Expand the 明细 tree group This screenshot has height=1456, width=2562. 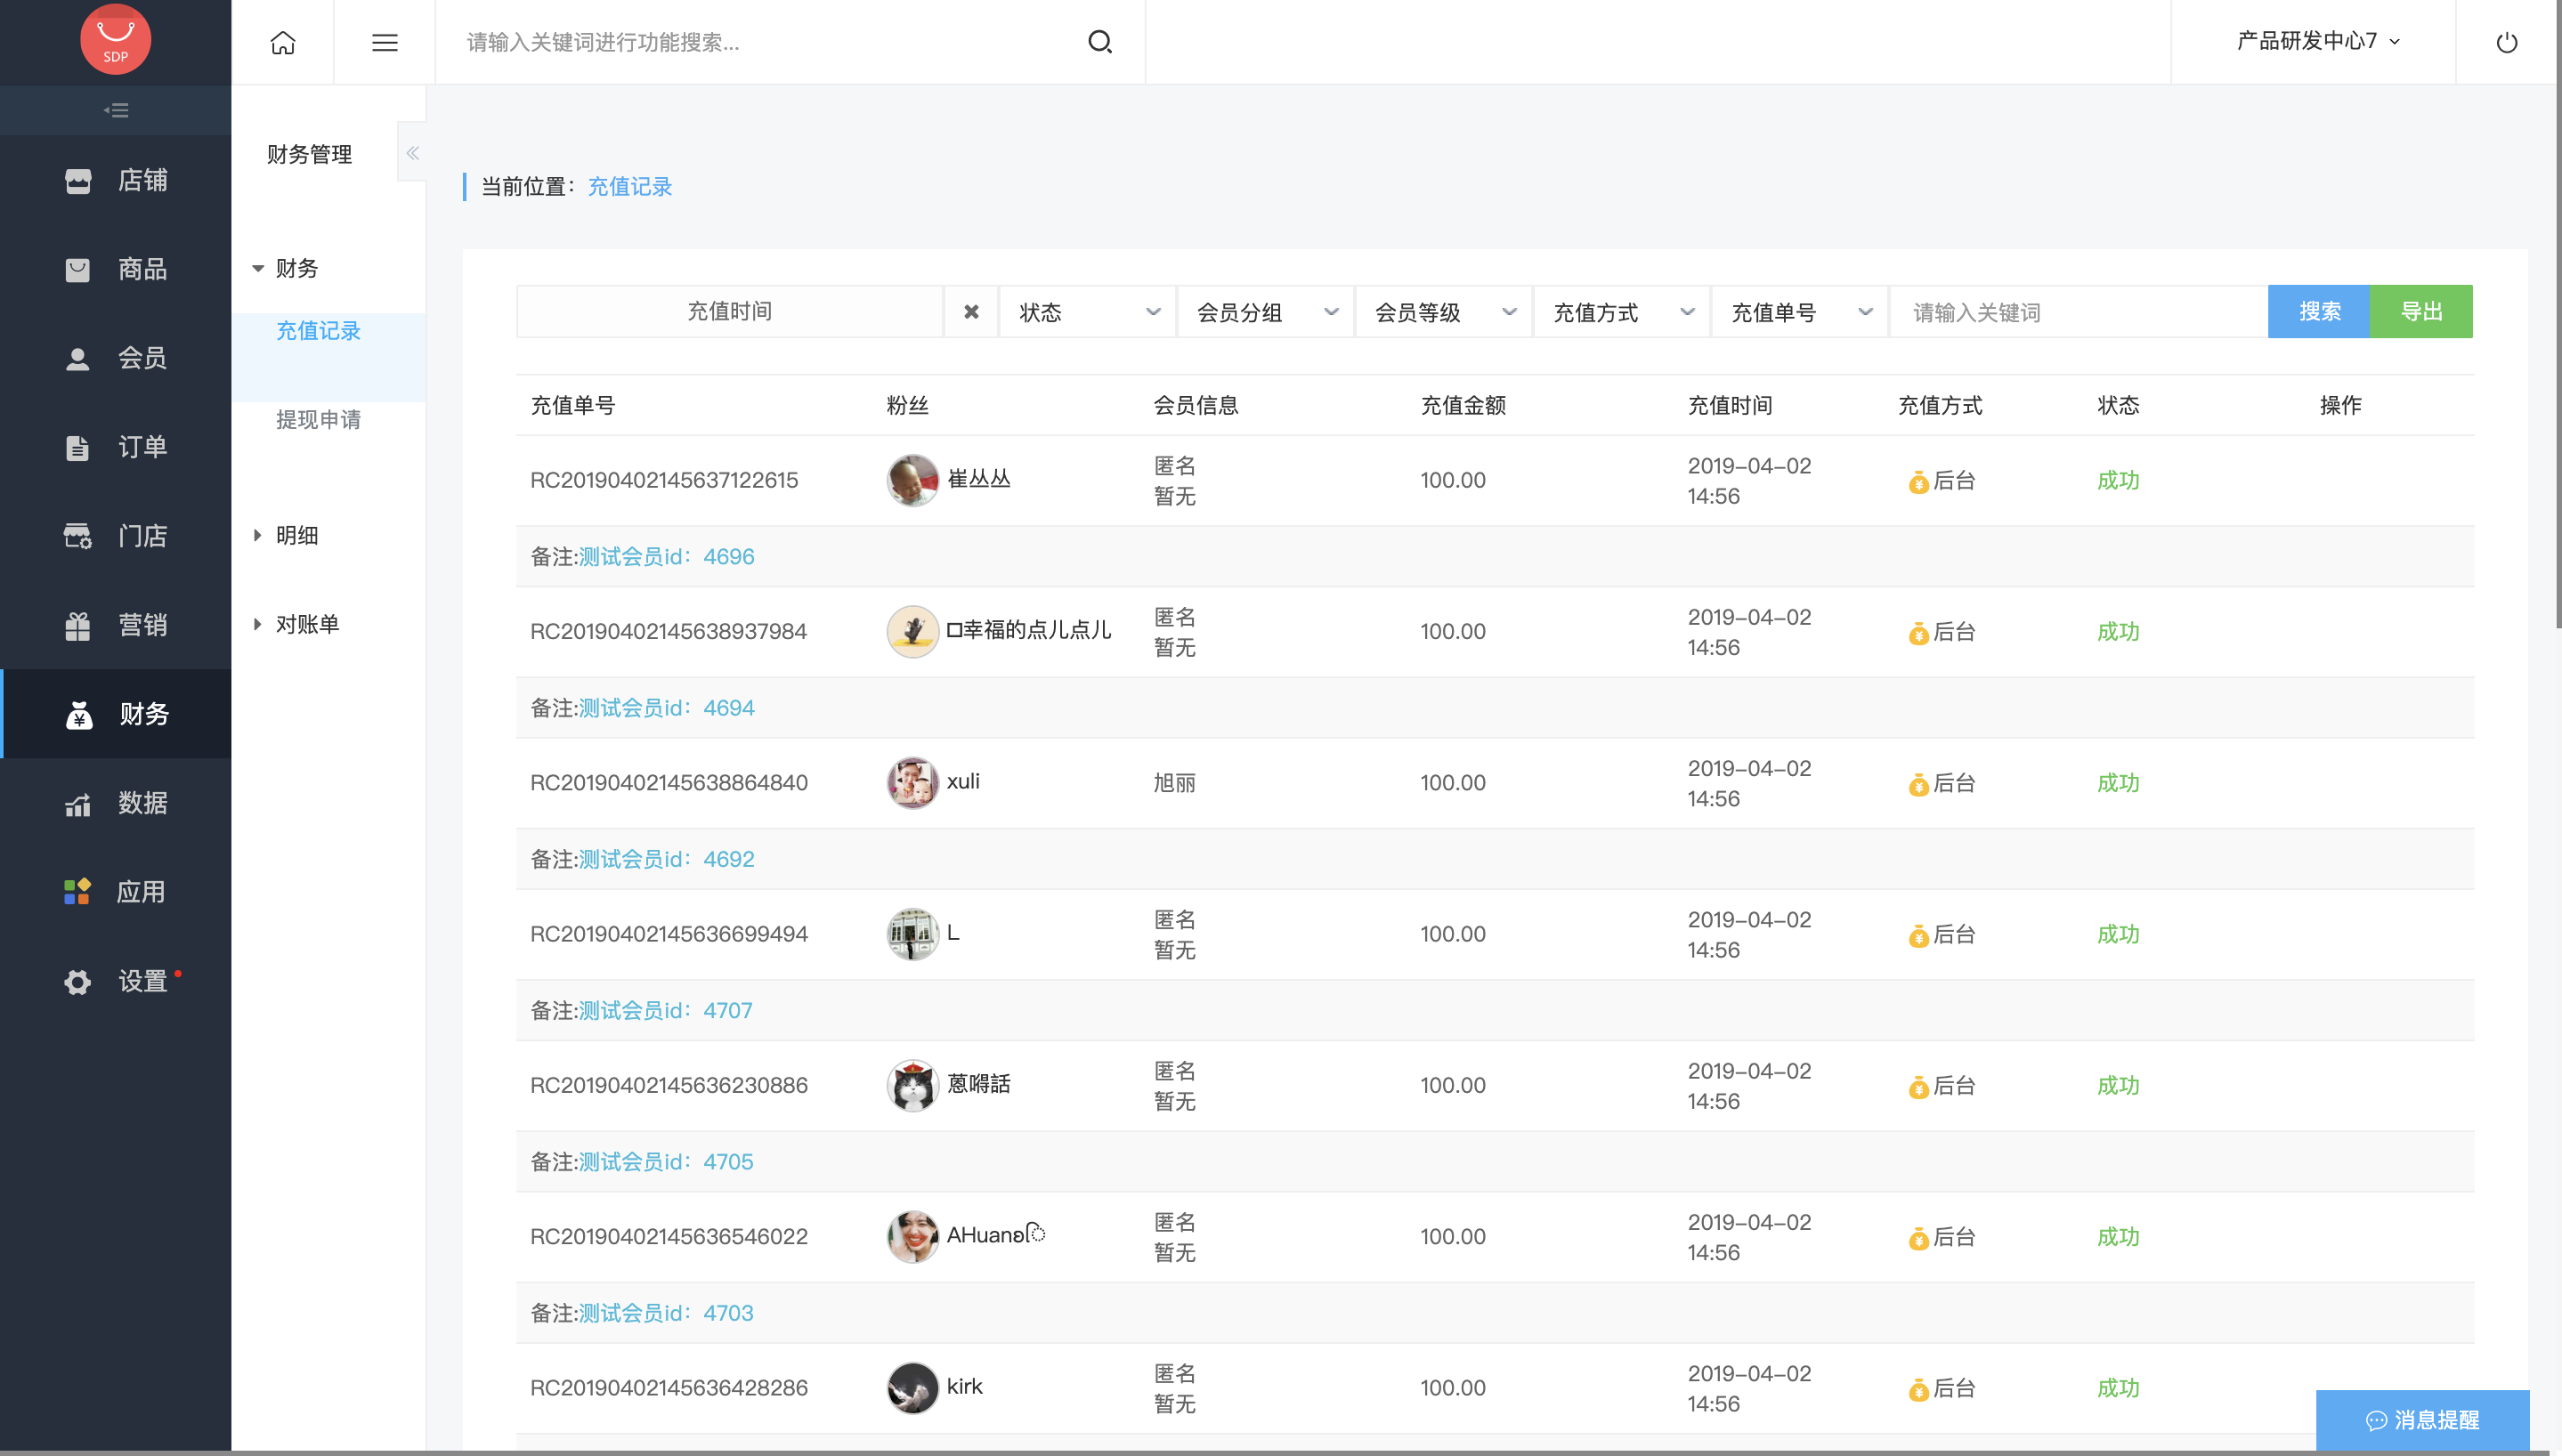[285, 535]
